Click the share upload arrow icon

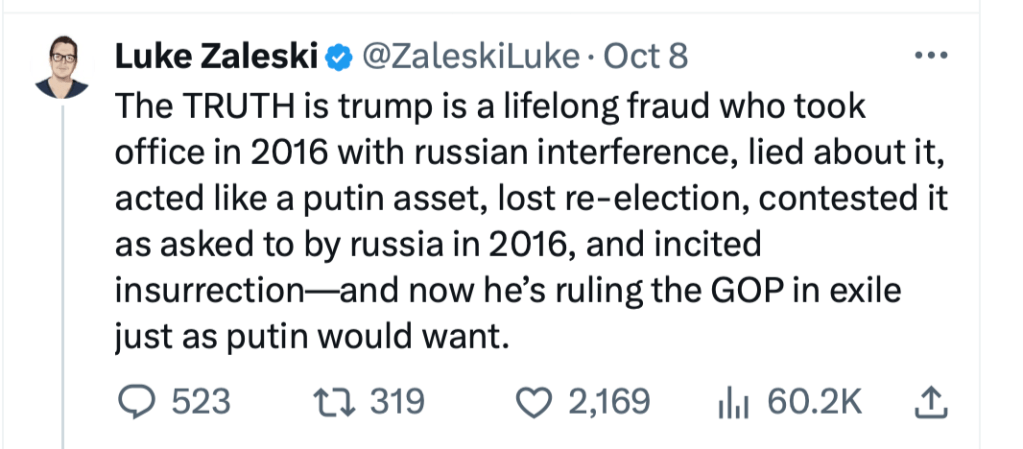[931, 402]
